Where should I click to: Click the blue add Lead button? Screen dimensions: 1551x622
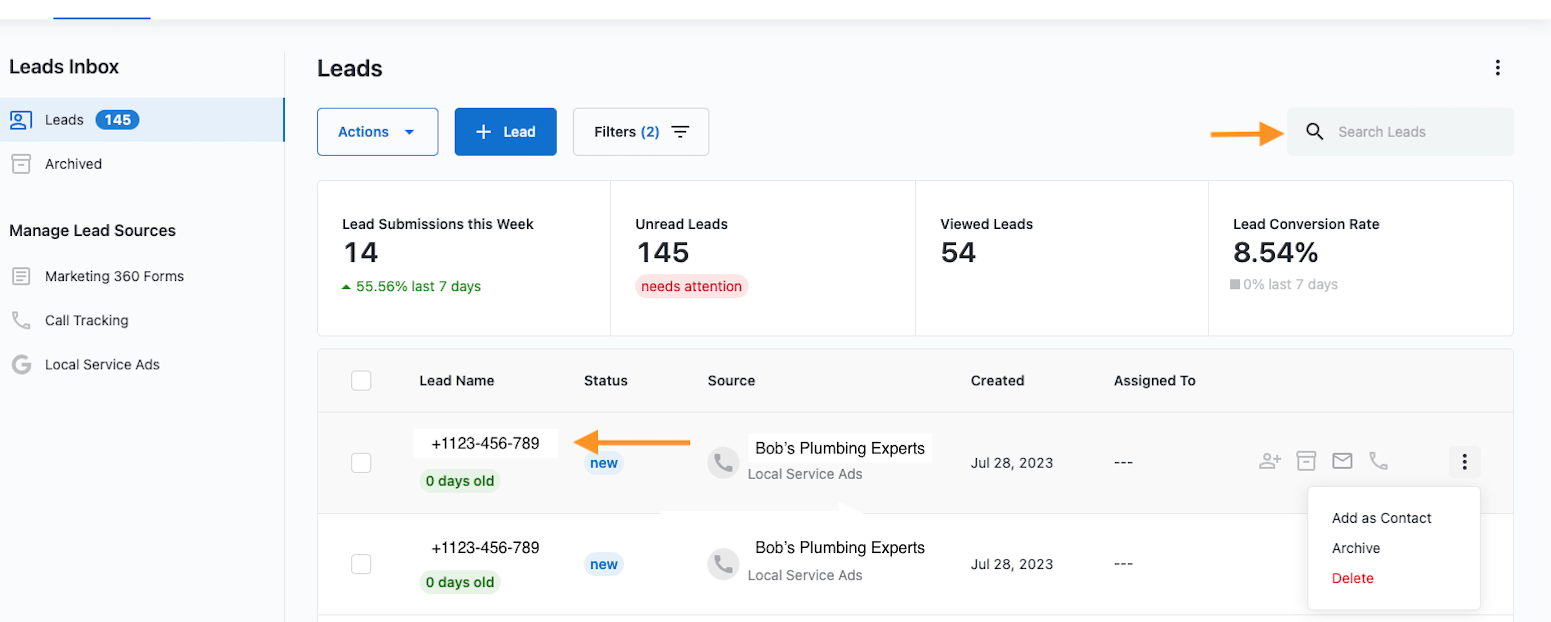point(505,132)
